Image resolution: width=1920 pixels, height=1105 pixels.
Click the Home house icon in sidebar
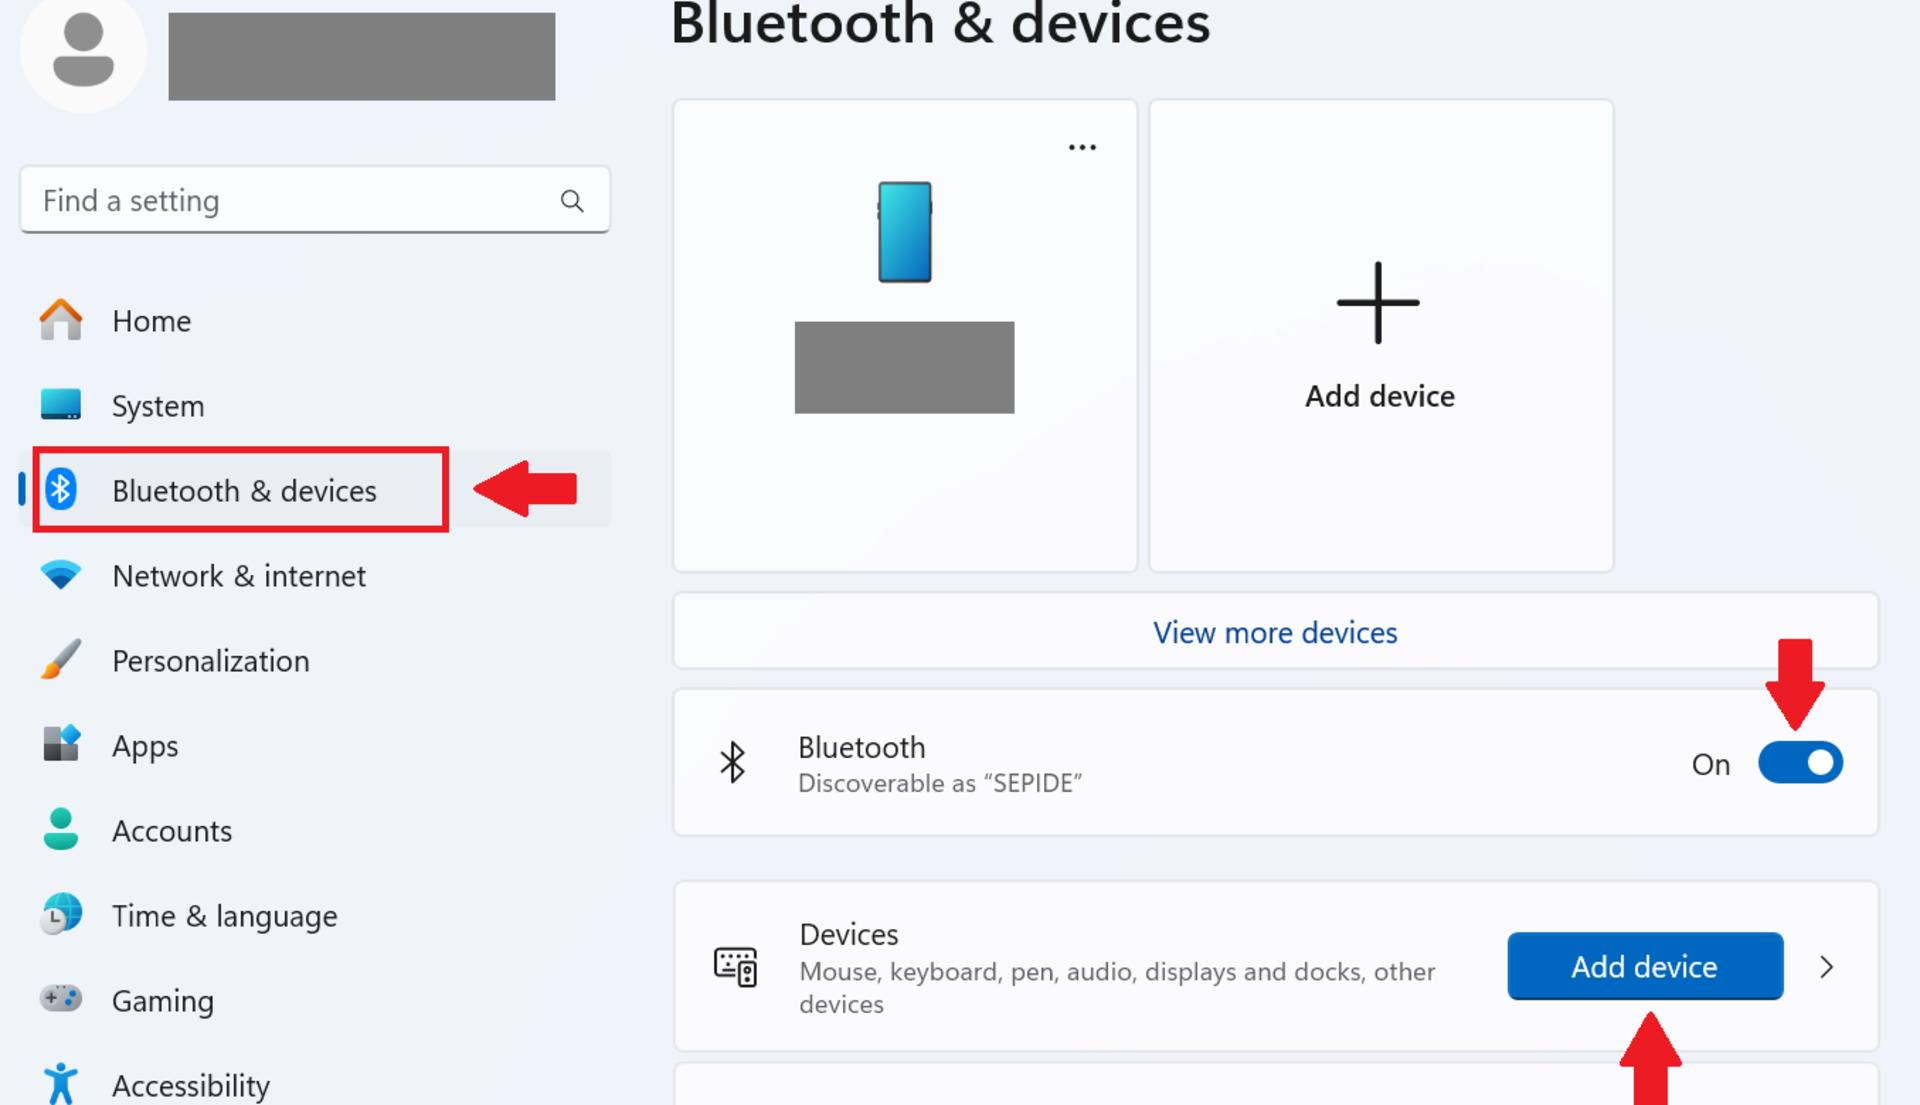point(61,320)
